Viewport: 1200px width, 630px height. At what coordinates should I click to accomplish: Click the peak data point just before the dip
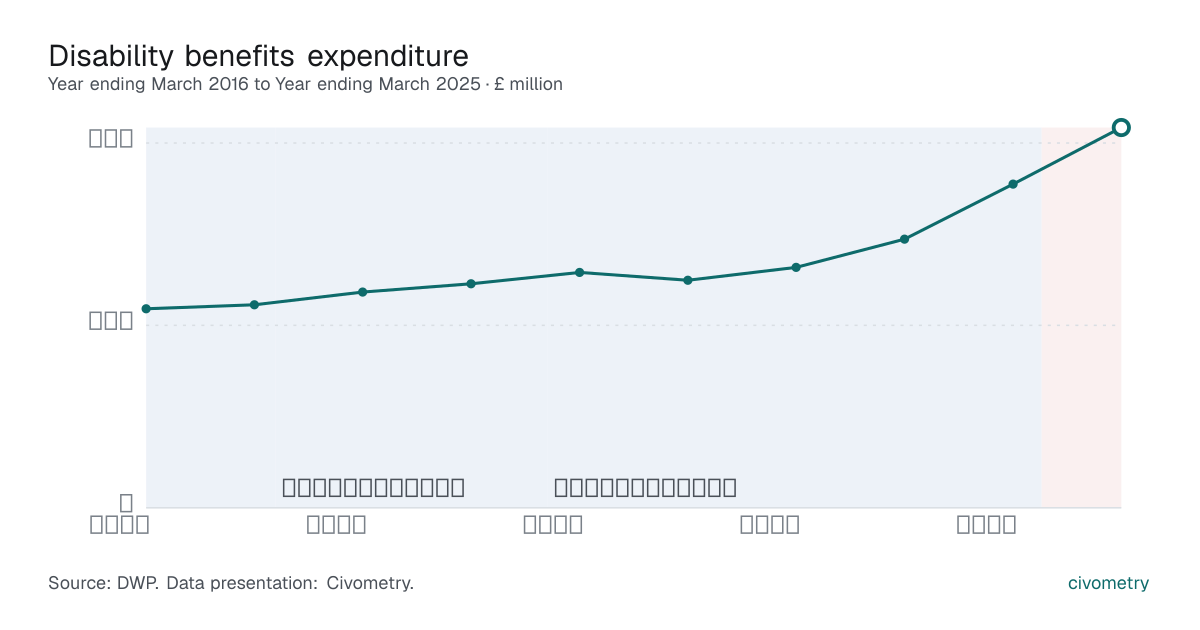[x=579, y=272]
